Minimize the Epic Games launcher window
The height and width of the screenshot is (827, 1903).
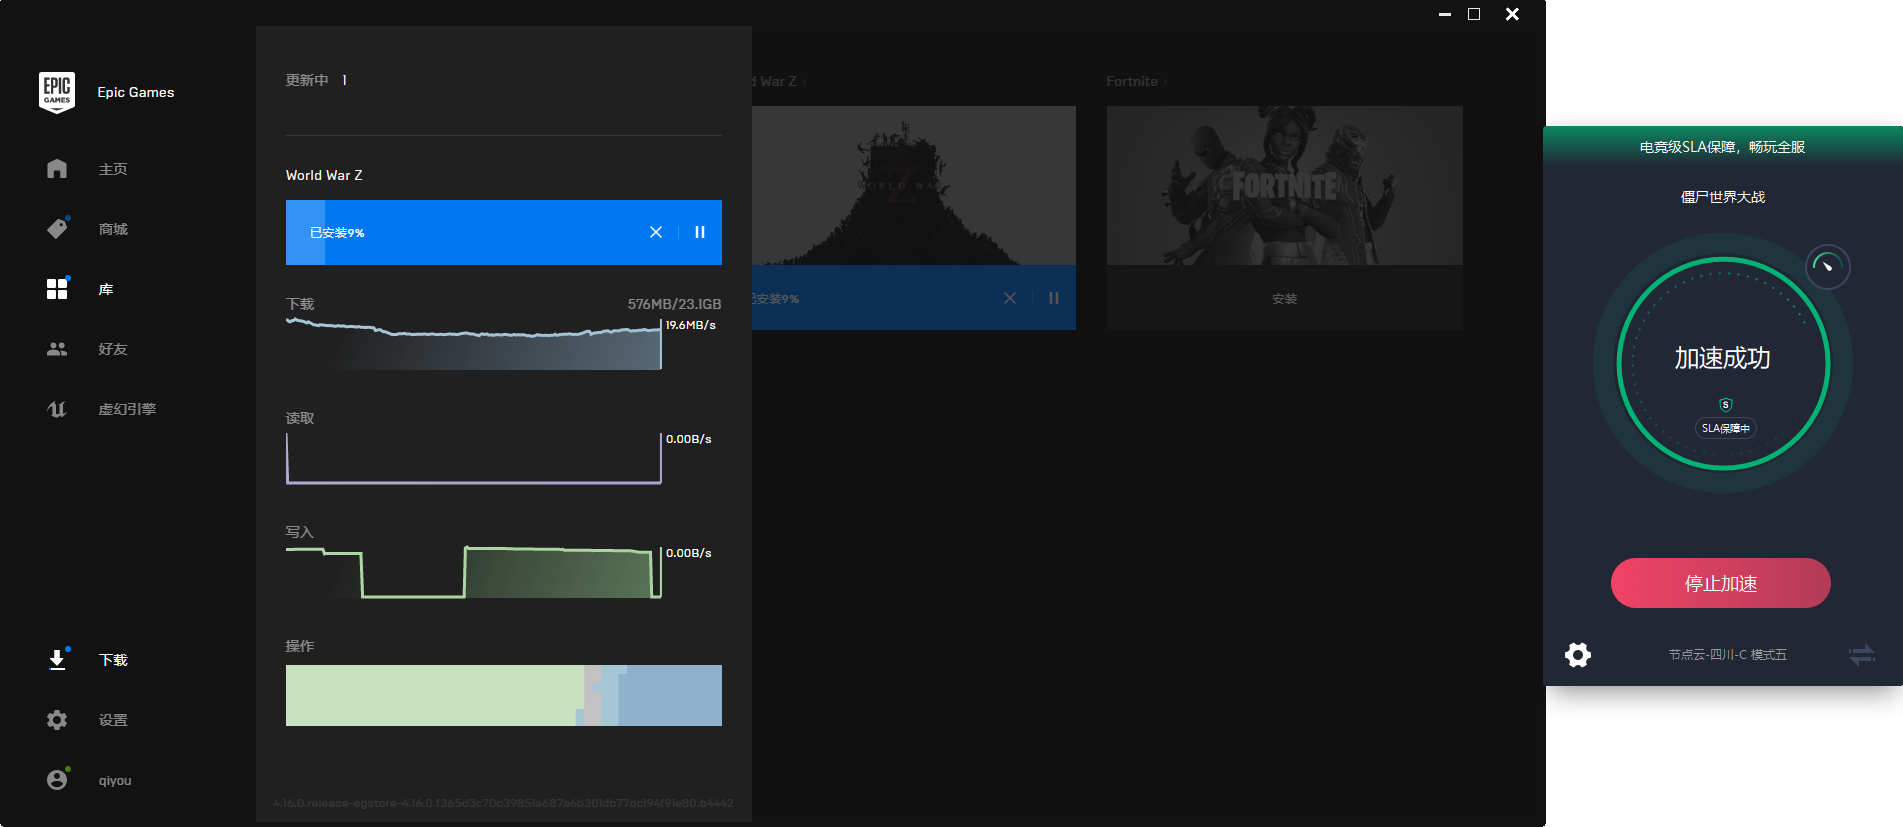point(1444,14)
